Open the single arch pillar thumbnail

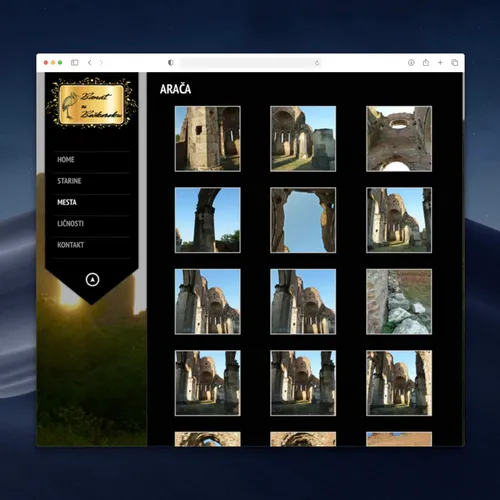pyautogui.click(x=208, y=220)
